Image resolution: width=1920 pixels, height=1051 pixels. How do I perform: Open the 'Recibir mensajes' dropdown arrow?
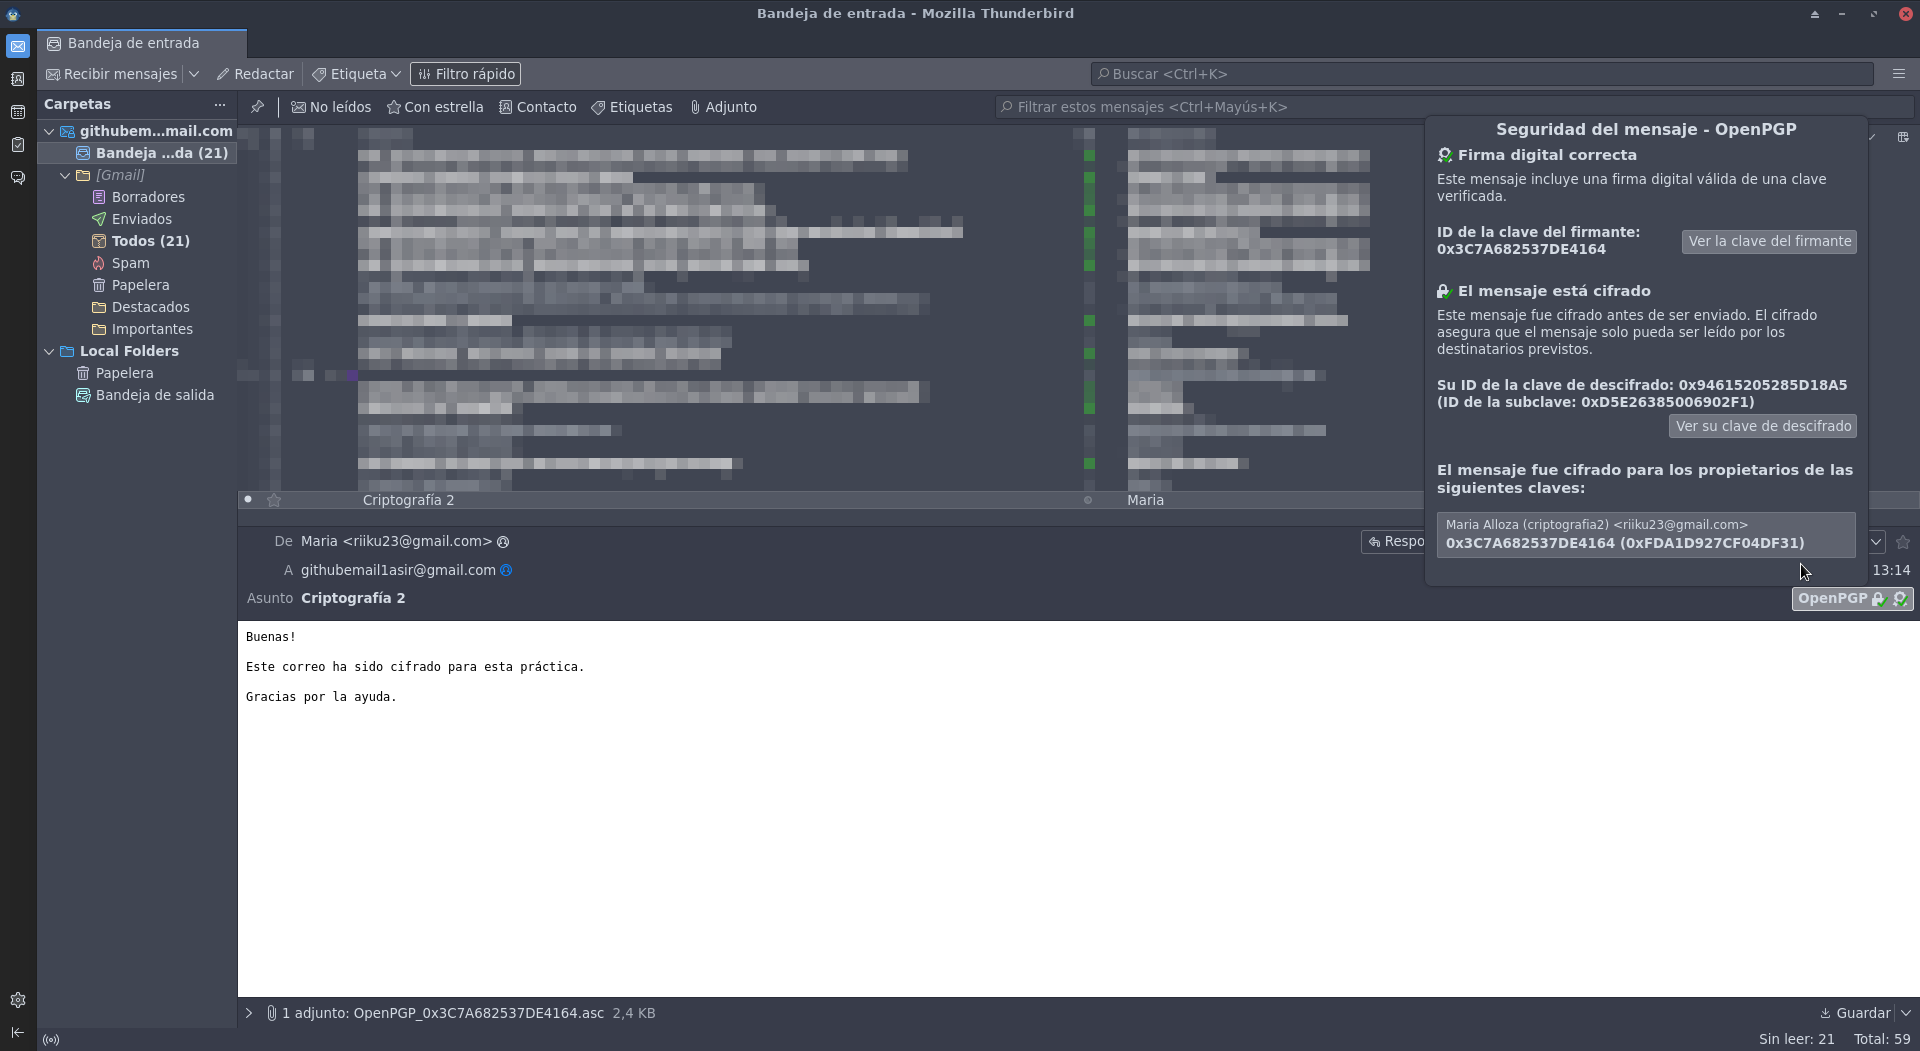coord(194,74)
